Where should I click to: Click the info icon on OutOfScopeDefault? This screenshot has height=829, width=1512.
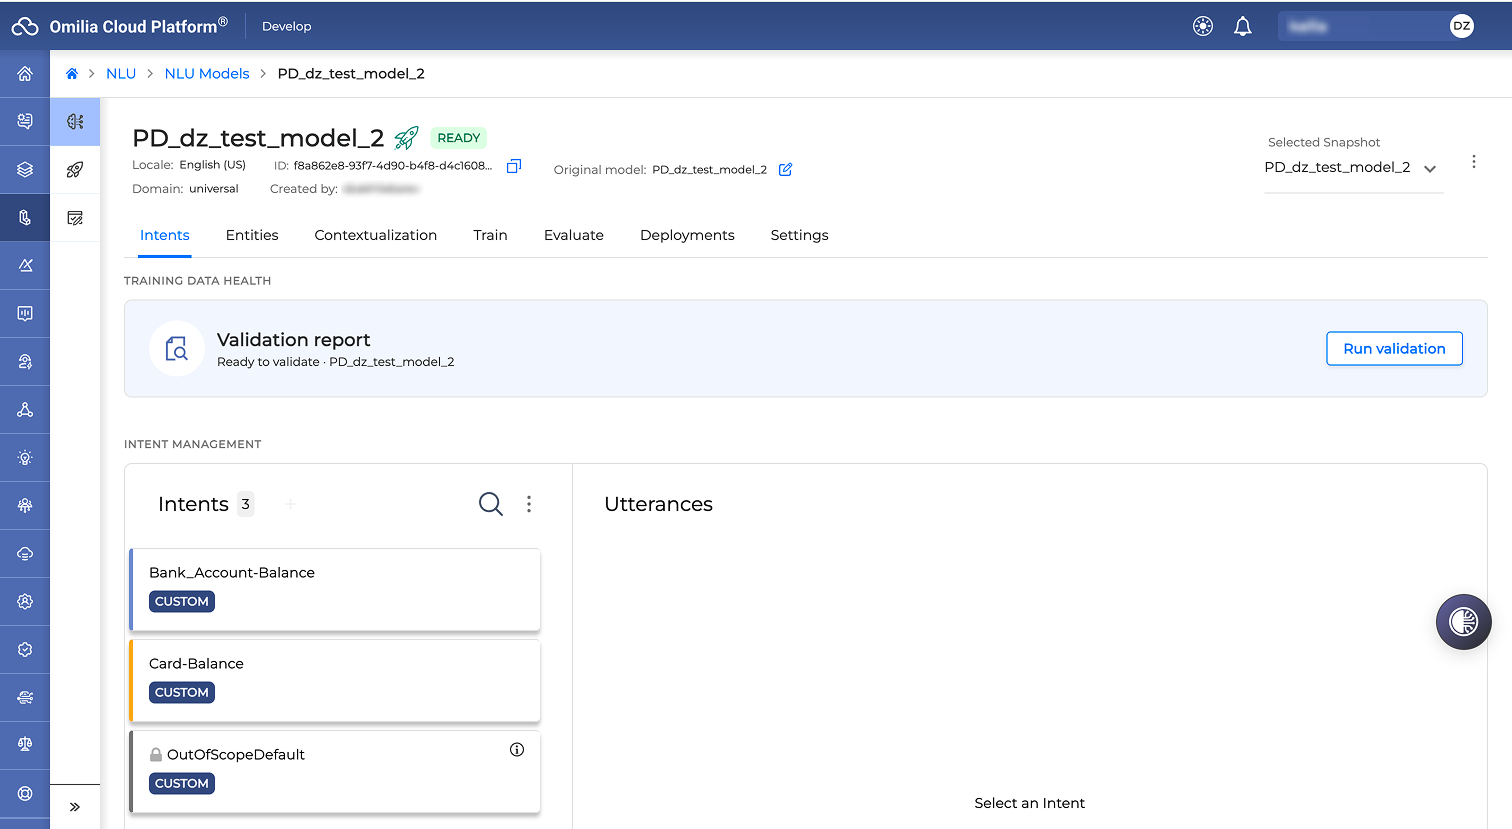click(x=517, y=749)
